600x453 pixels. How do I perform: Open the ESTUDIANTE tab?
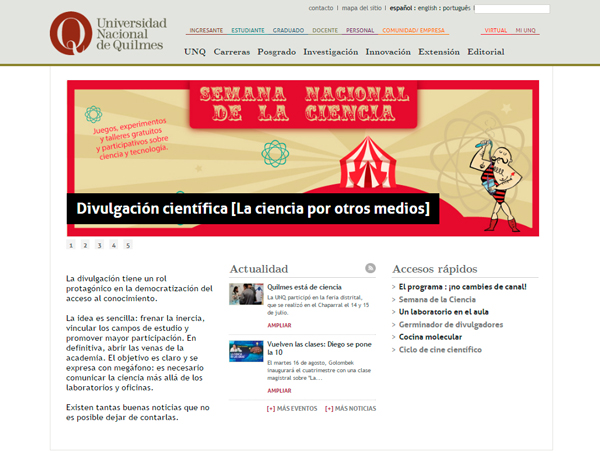coord(248,30)
